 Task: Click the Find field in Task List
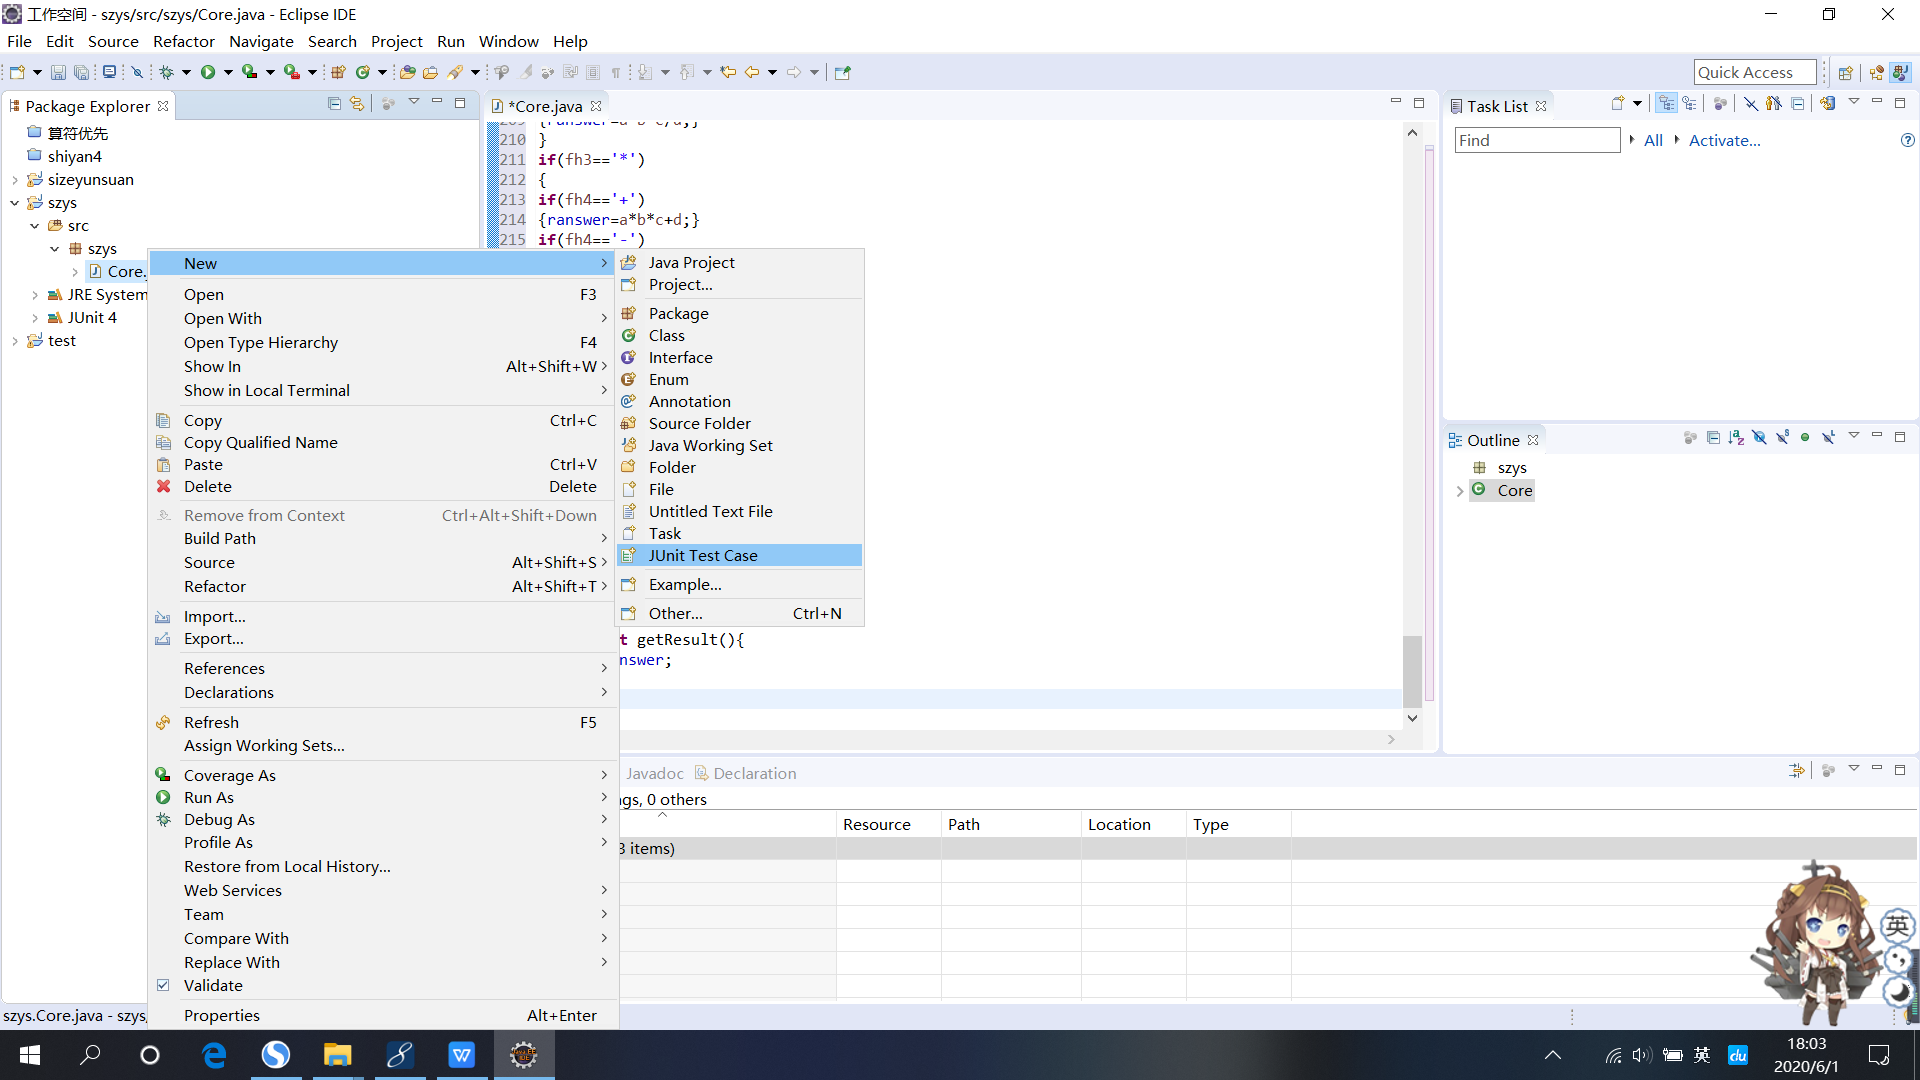coord(1536,140)
